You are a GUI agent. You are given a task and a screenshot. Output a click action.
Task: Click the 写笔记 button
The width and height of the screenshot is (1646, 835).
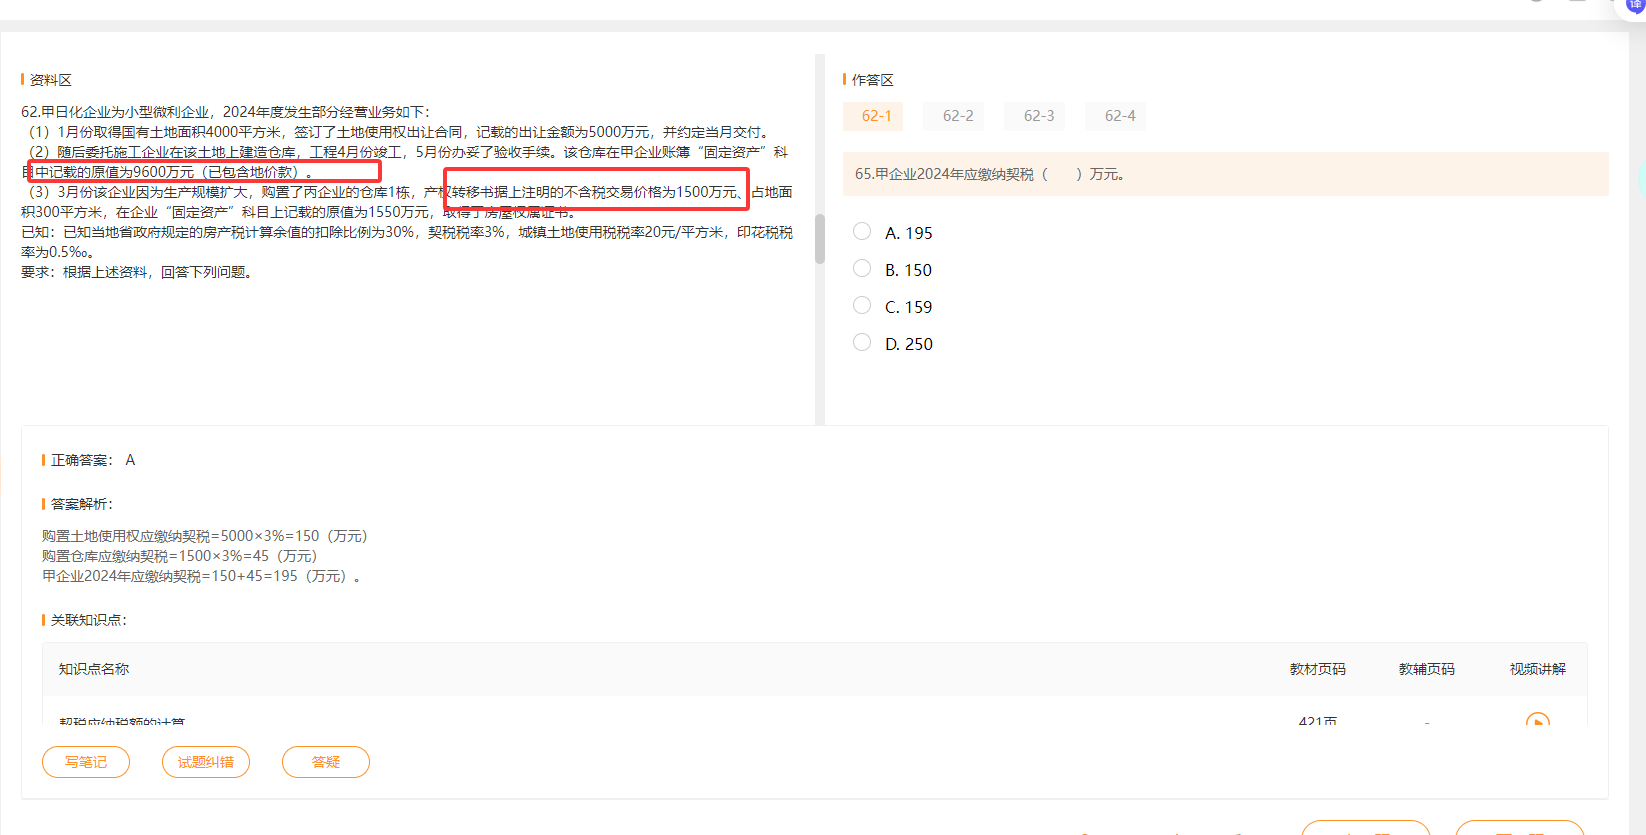tap(86, 762)
